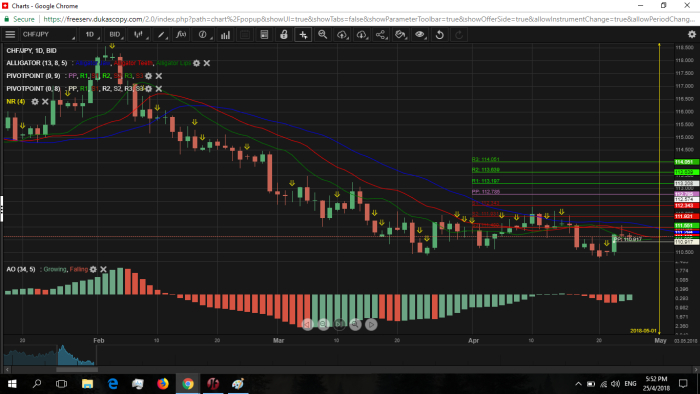Image resolution: width=700 pixels, height=394 pixels.
Task: Expand the 1D period dropdown
Action: (x=91, y=34)
